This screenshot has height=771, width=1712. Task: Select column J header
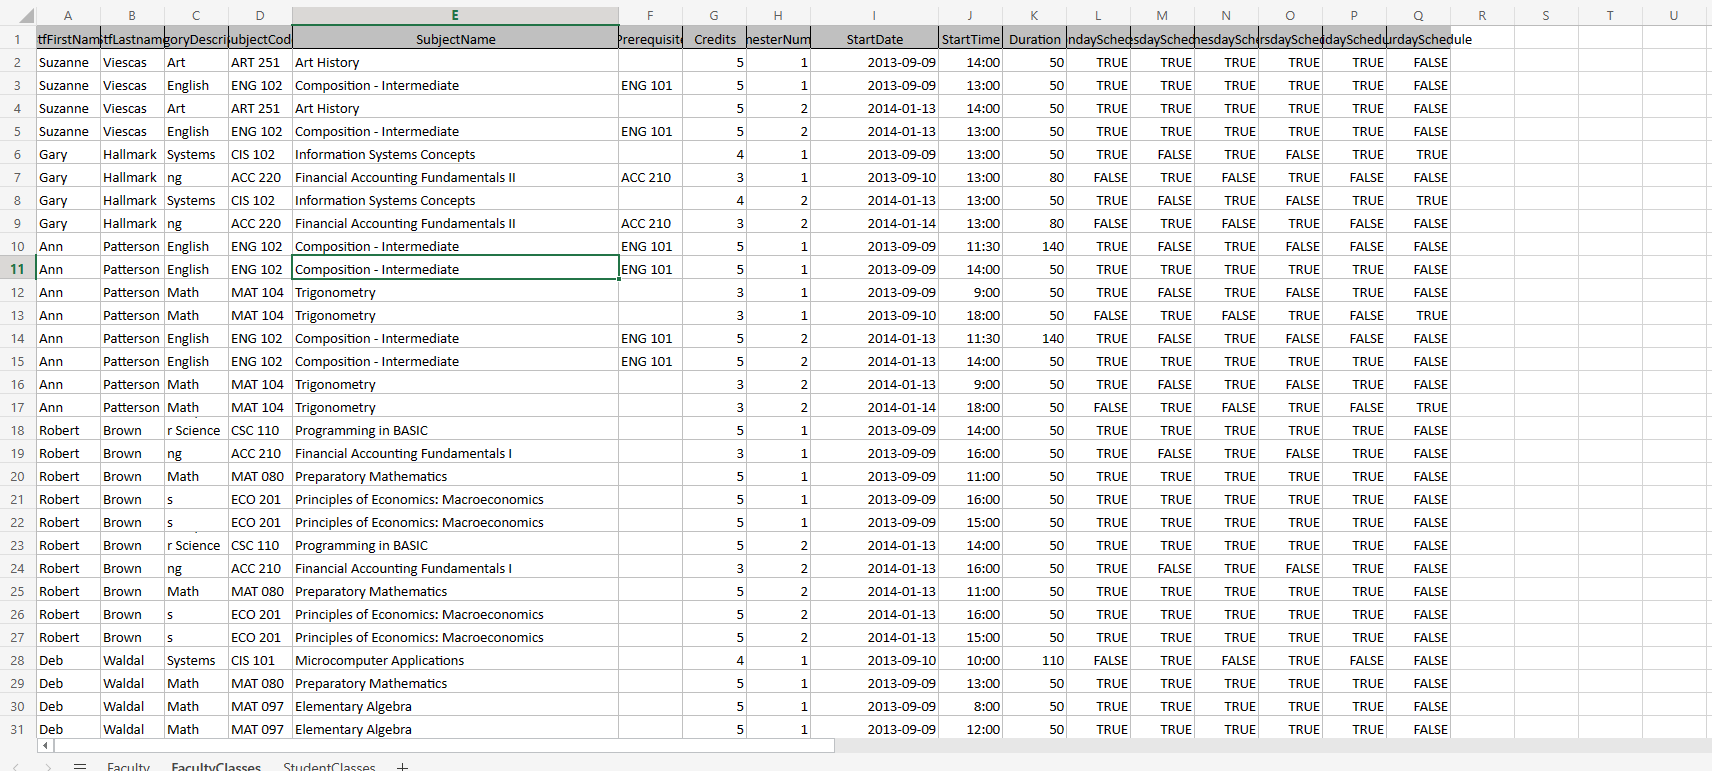tap(970, 15)
